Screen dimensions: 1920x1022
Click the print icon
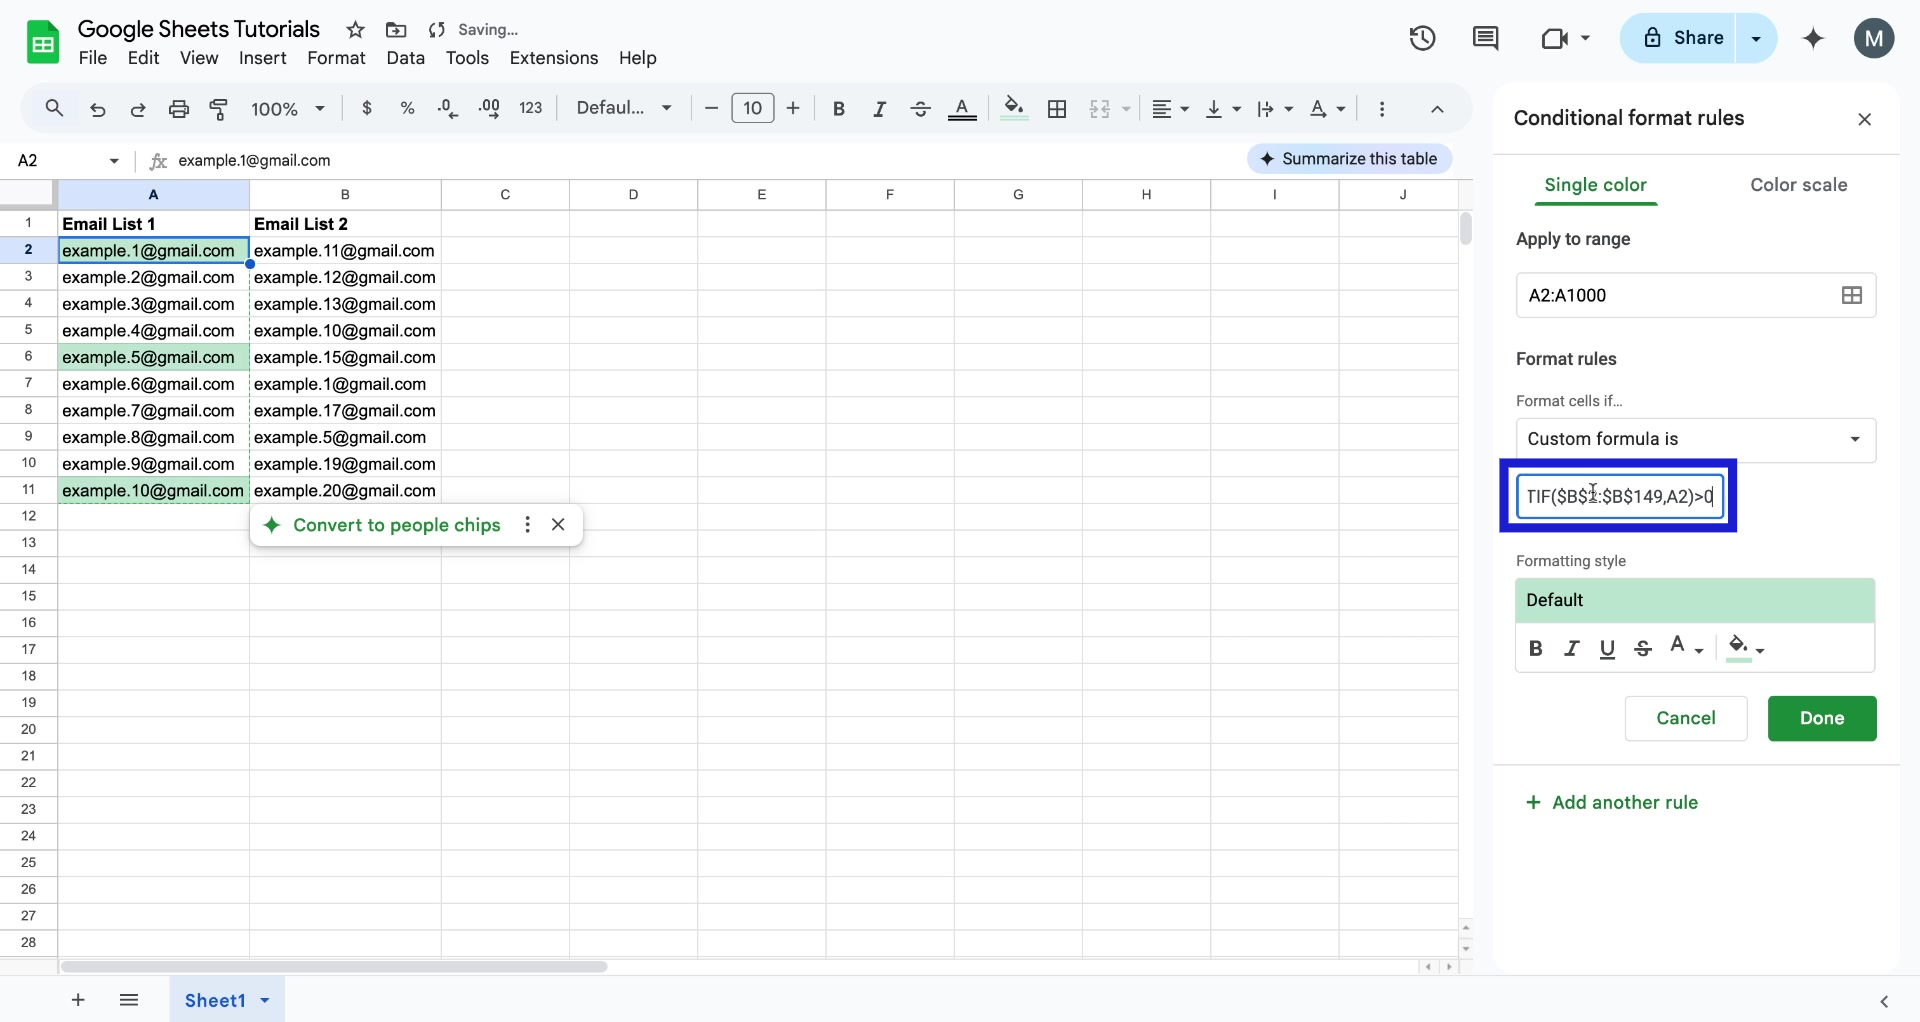(179, 109)
